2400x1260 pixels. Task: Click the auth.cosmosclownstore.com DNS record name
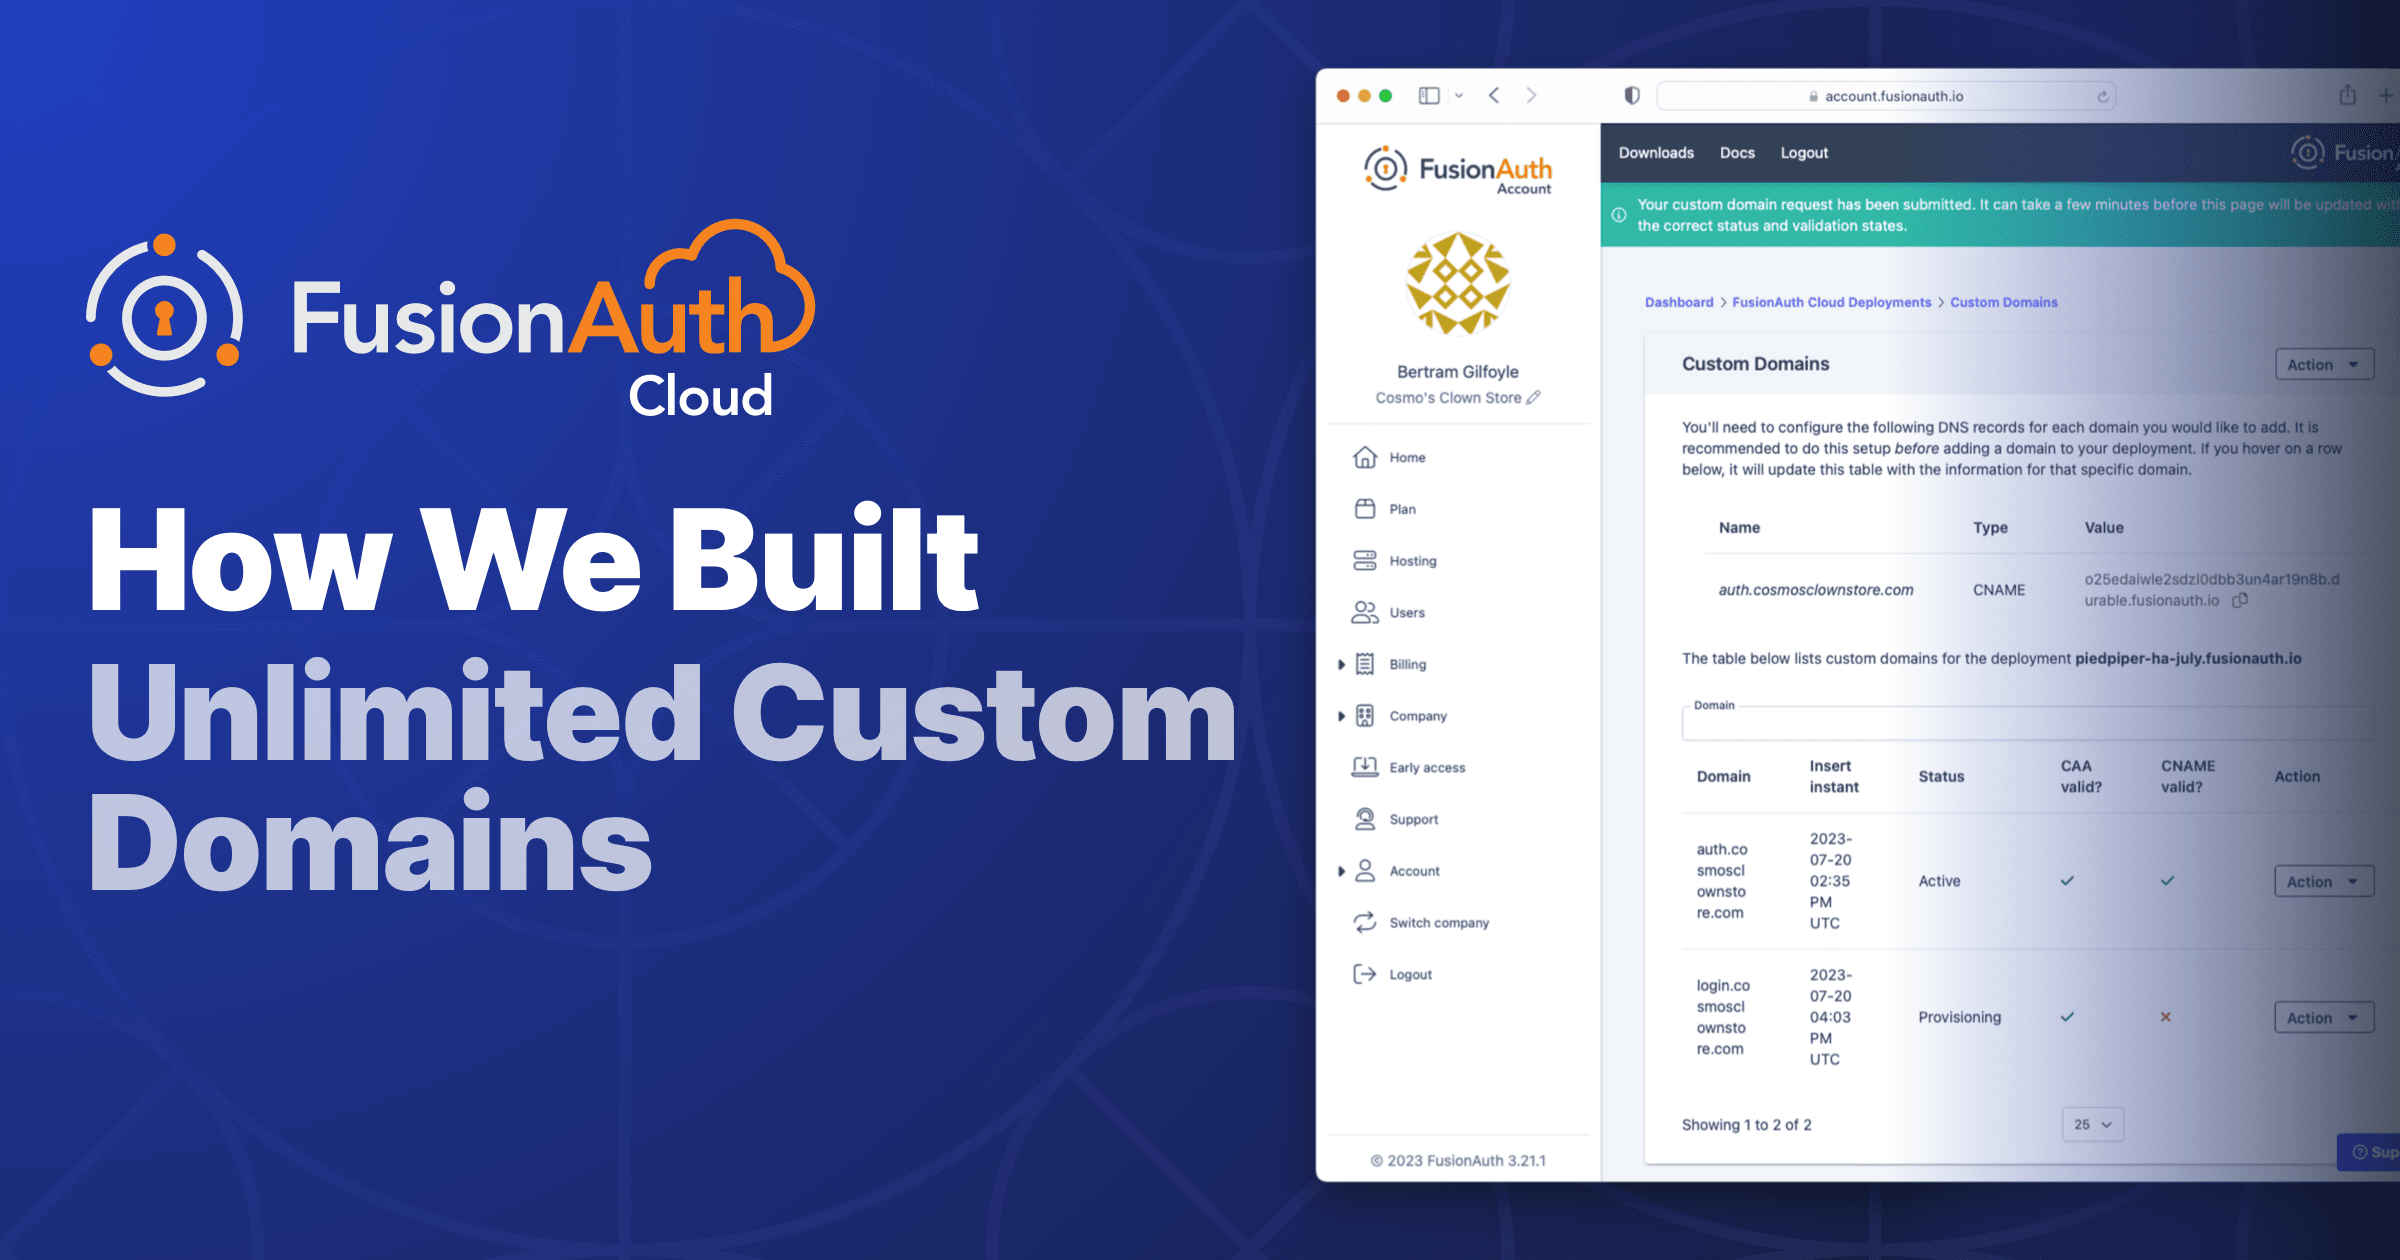pyautogui.click(x=1816, y=590)
